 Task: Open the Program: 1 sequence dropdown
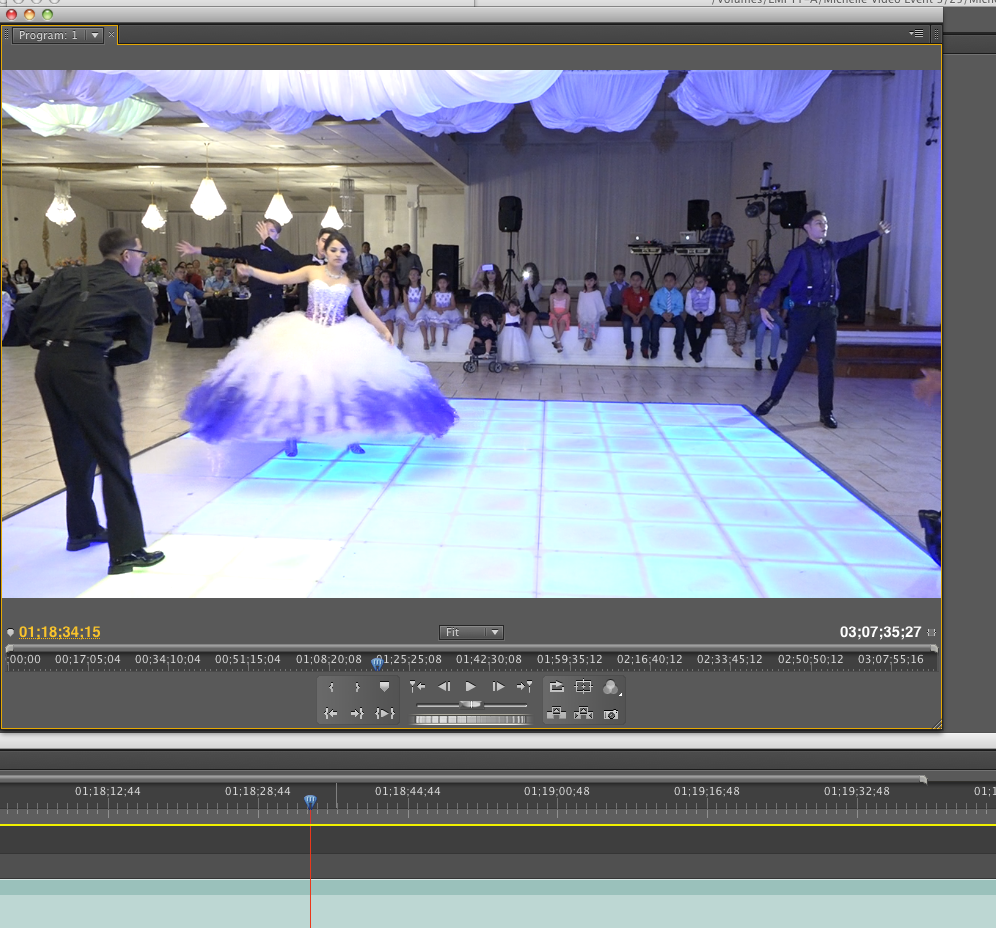click(95, 35)
